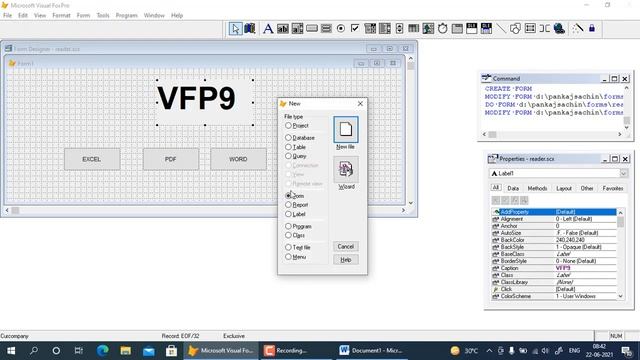Switch to the Favorites tab in Properties

click(613, 188)
